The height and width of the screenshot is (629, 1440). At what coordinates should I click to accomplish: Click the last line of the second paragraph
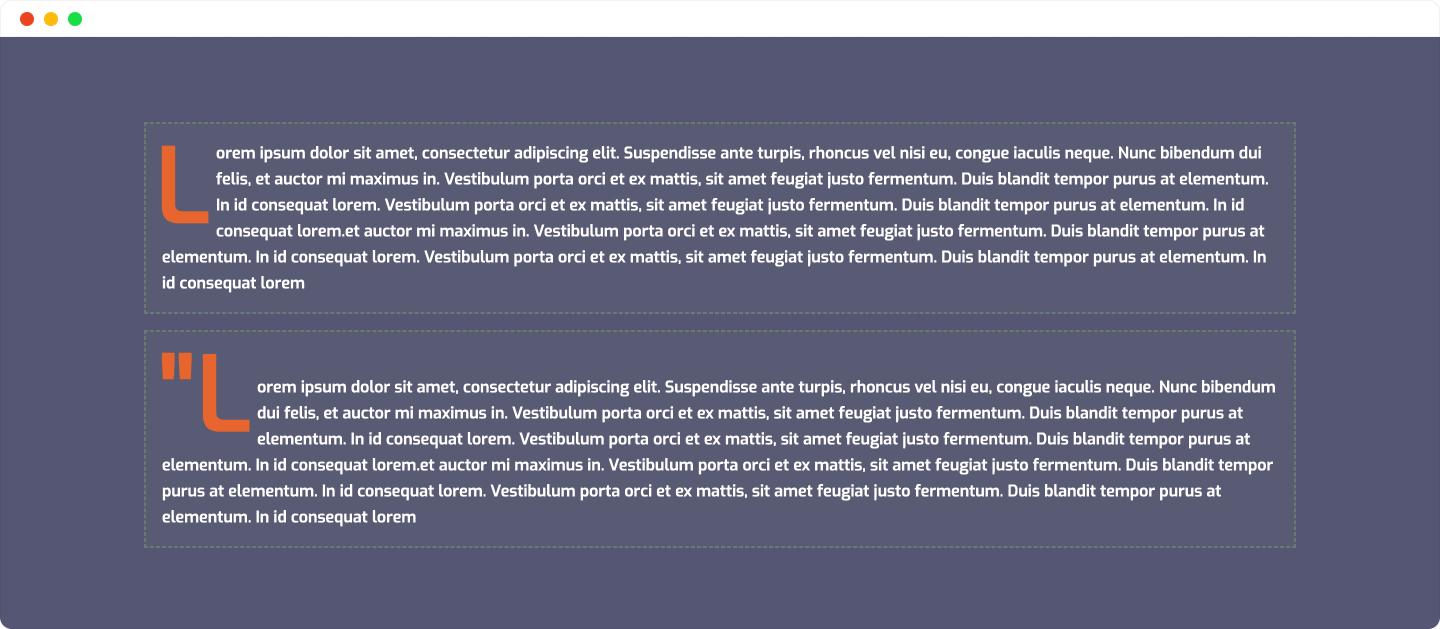click(289, 517)
